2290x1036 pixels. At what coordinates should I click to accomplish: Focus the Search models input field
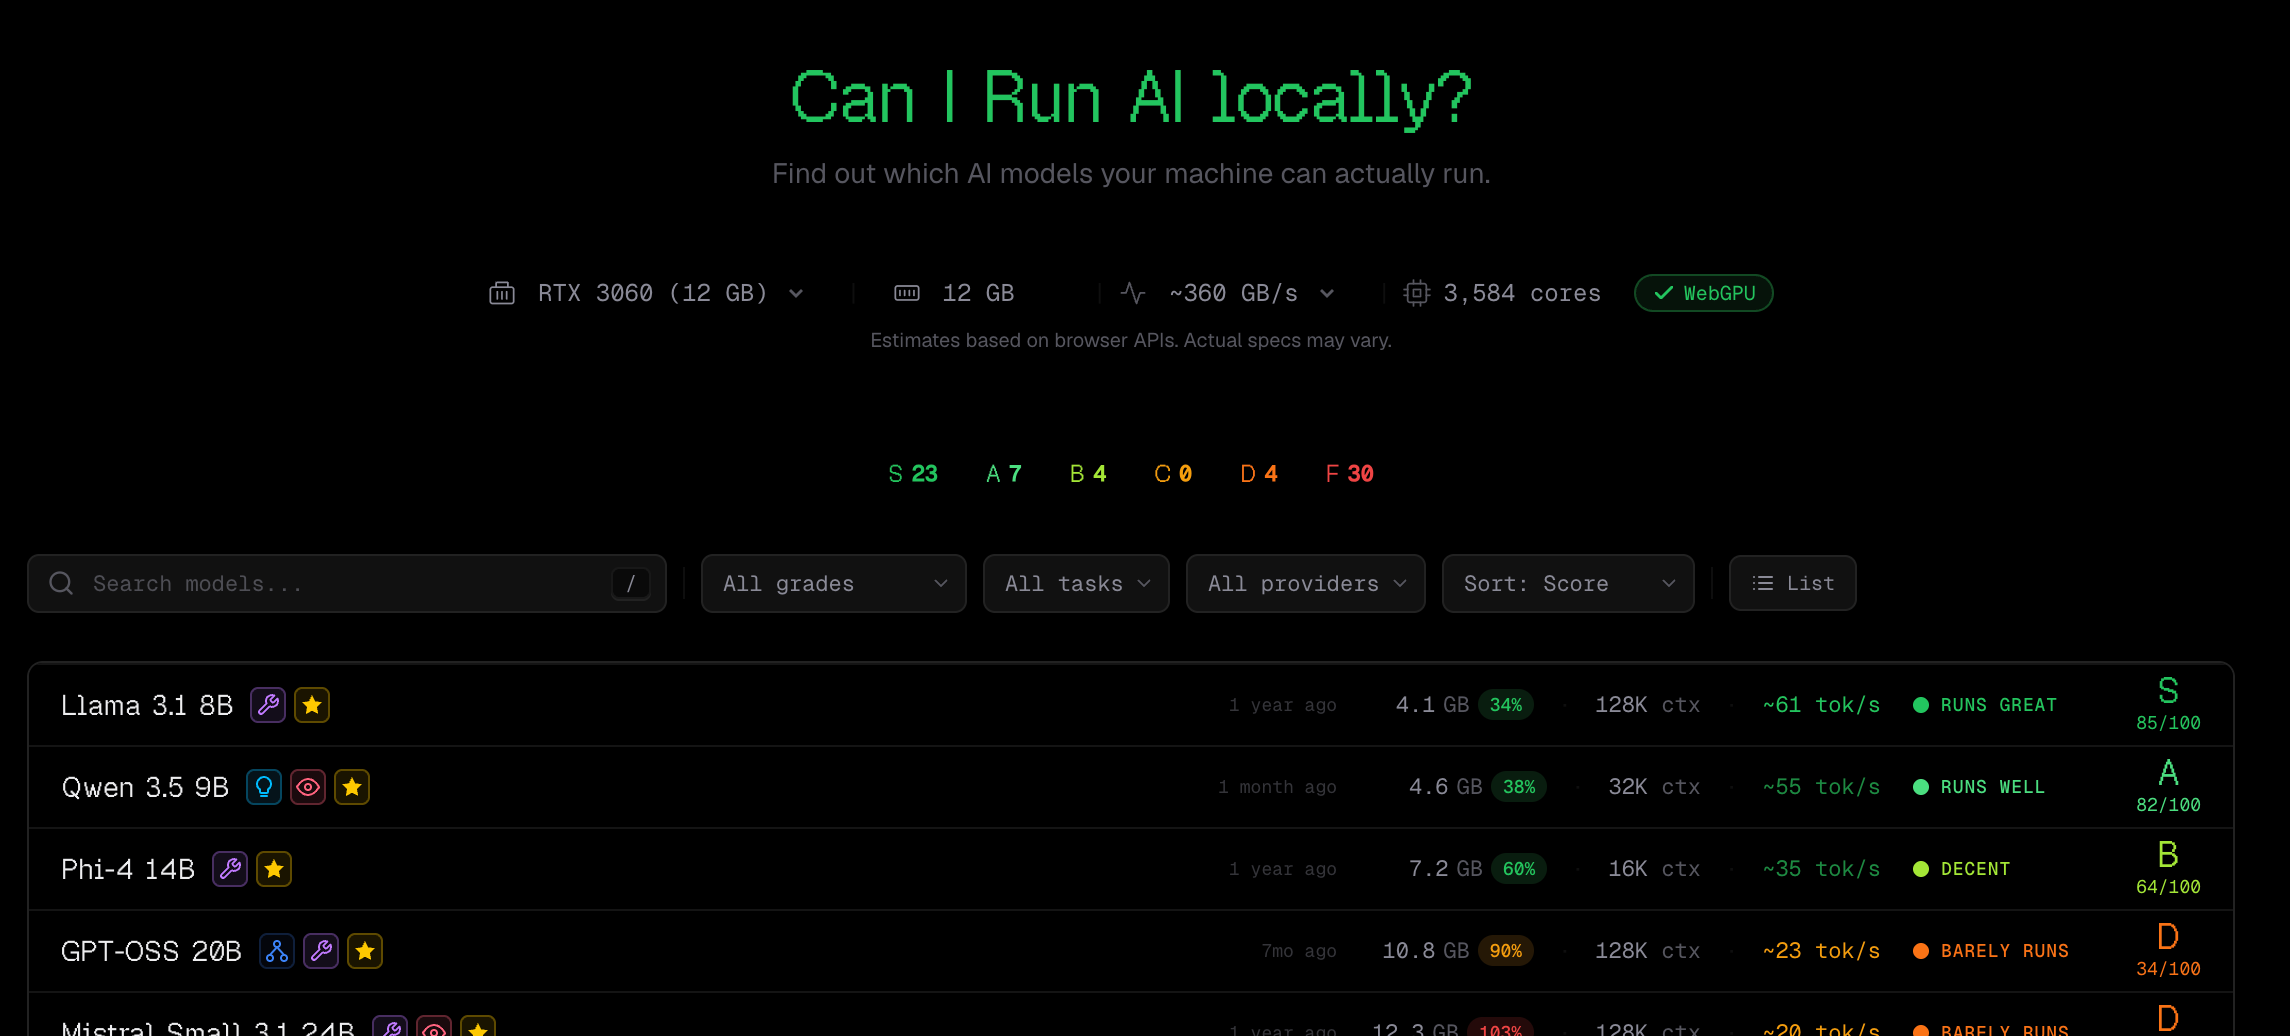[x=347, y=583]
